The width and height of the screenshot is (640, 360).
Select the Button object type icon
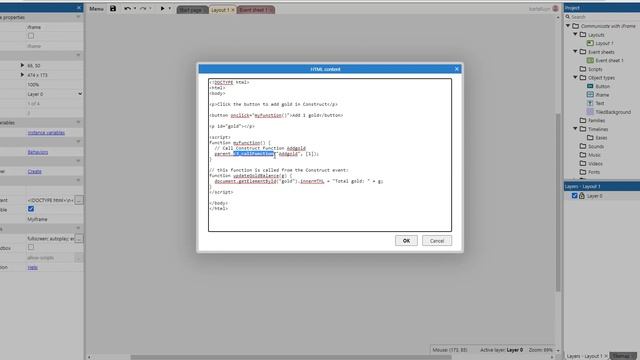[x=590, y=86]
